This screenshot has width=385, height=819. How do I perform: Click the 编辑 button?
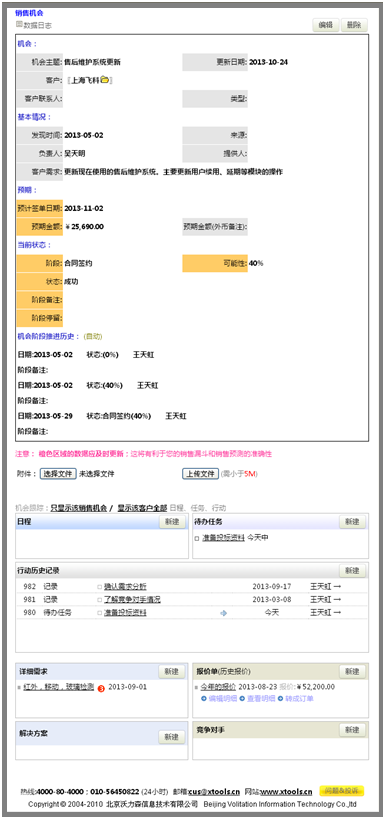pyautogui.click(x=326, y=25)
